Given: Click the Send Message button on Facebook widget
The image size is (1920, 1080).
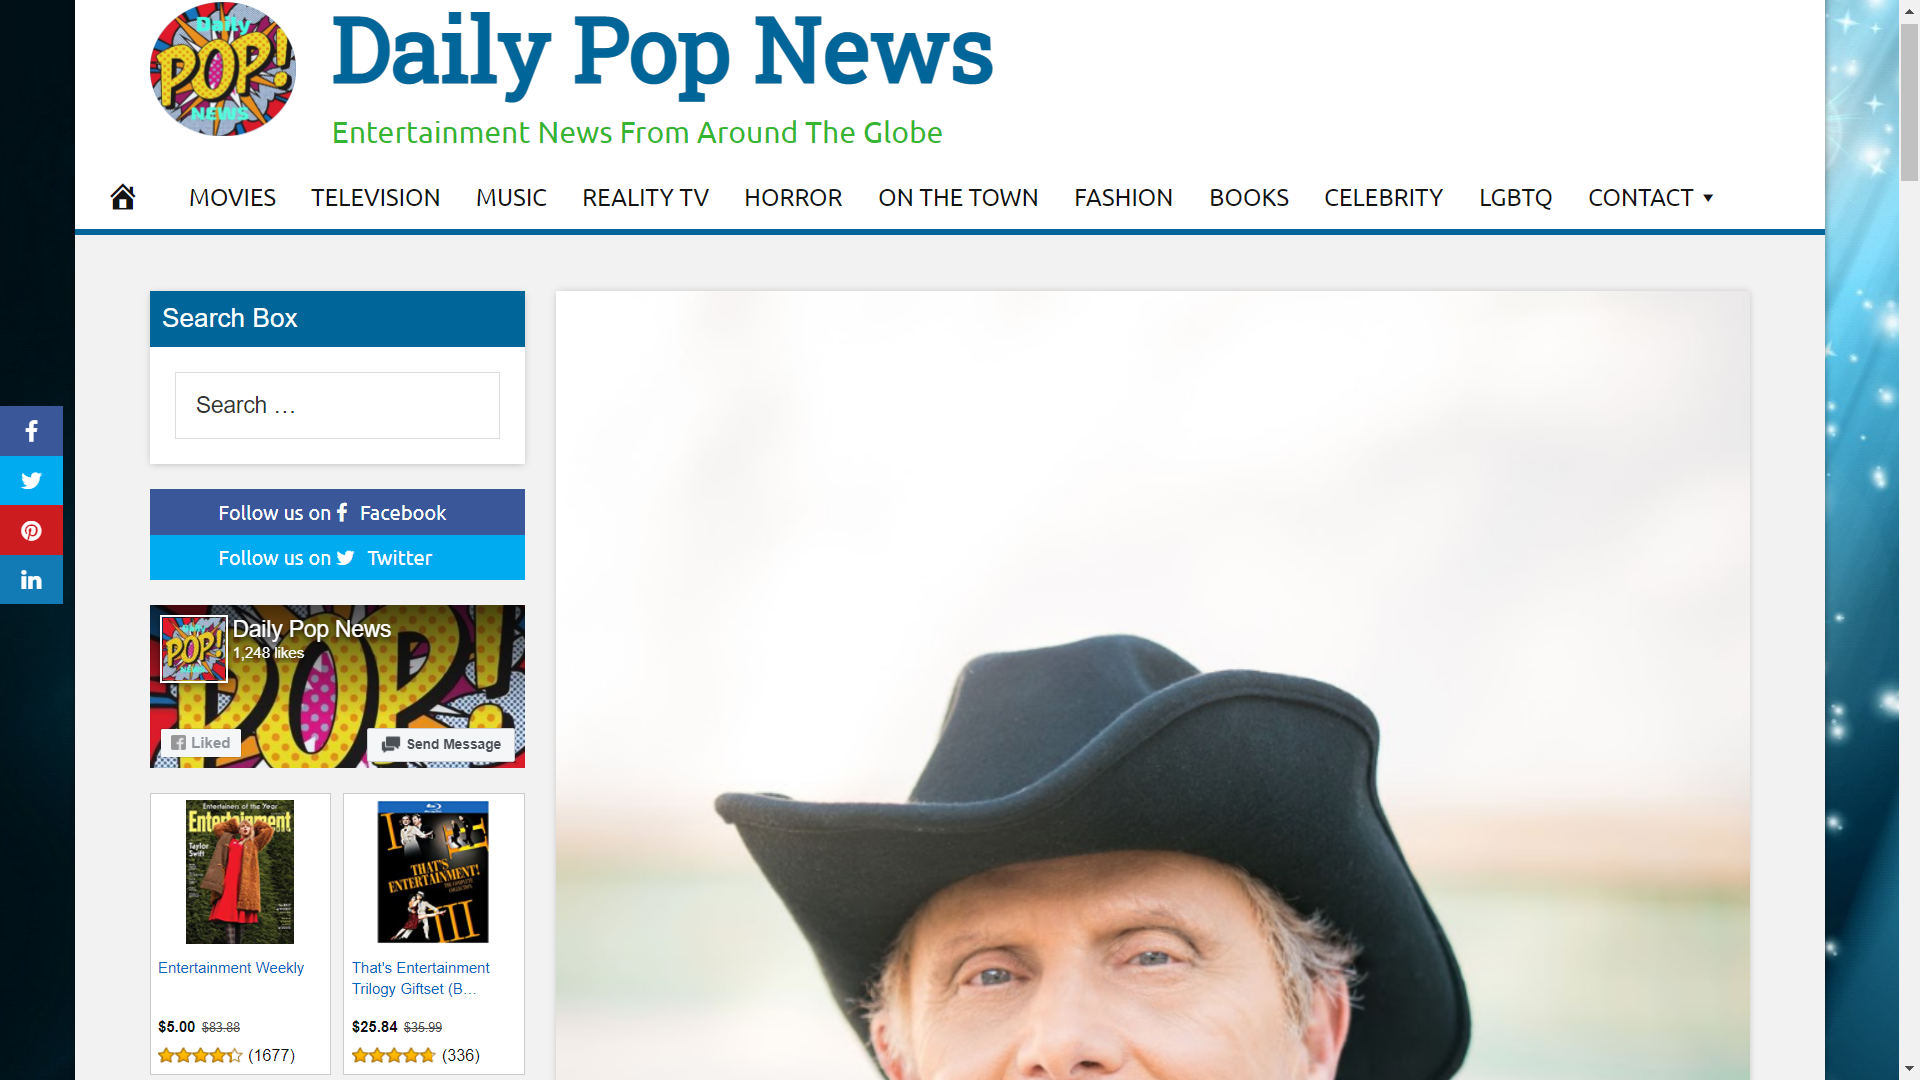Looking at the screenshot, I should pos(441,744).
